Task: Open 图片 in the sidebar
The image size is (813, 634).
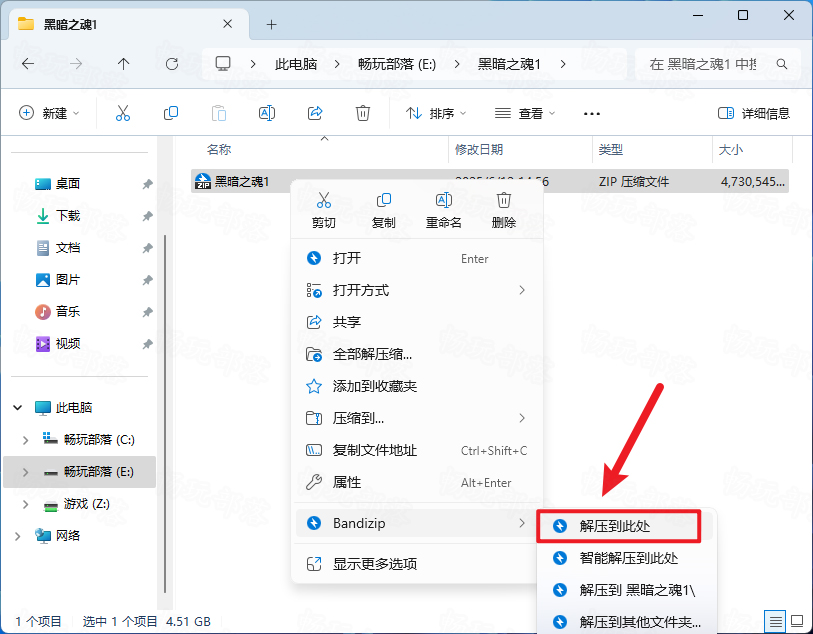Action: [67, 279]
